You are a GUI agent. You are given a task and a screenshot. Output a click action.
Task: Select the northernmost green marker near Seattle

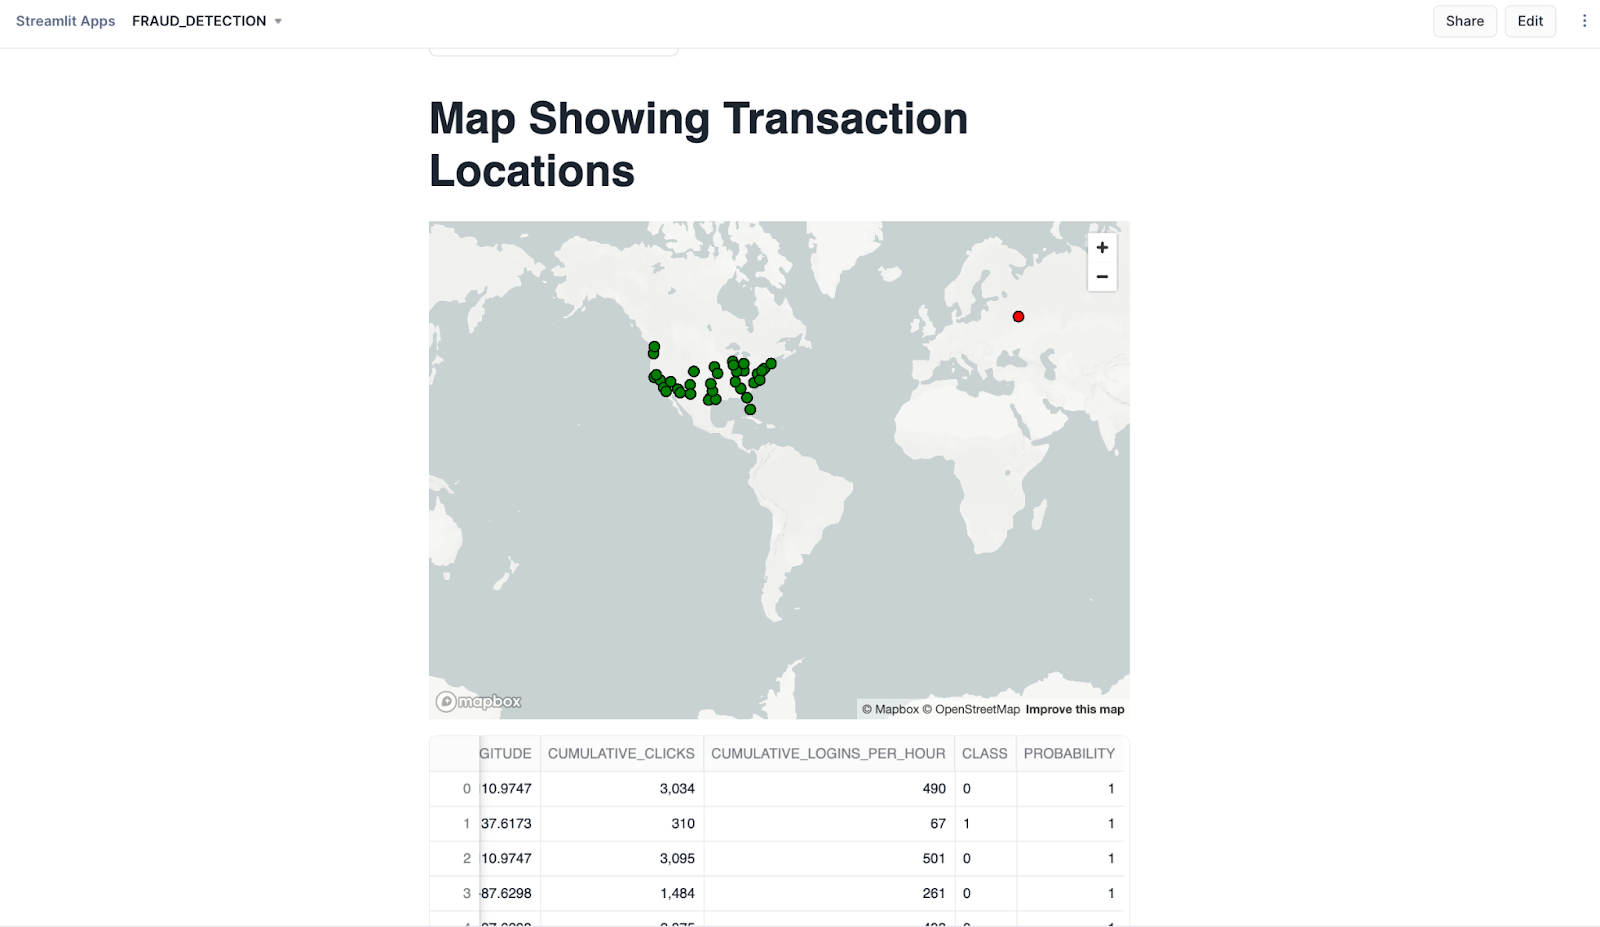[653, 348]
